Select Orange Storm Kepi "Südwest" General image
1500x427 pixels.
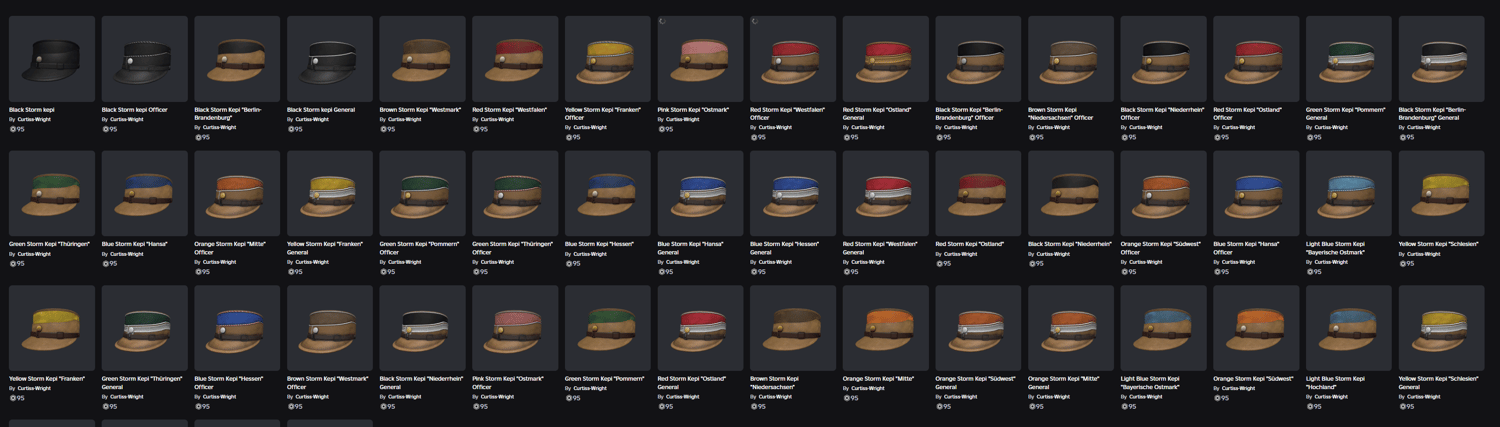click(978, 328)
